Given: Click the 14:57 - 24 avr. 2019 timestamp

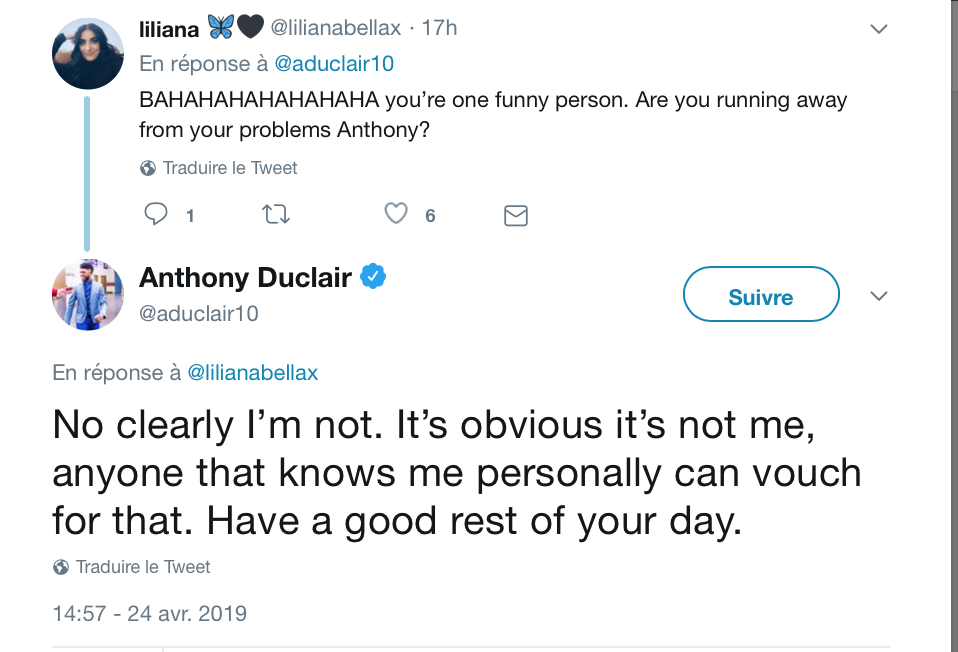Looking at the screenshot, I should click(150, 614).
